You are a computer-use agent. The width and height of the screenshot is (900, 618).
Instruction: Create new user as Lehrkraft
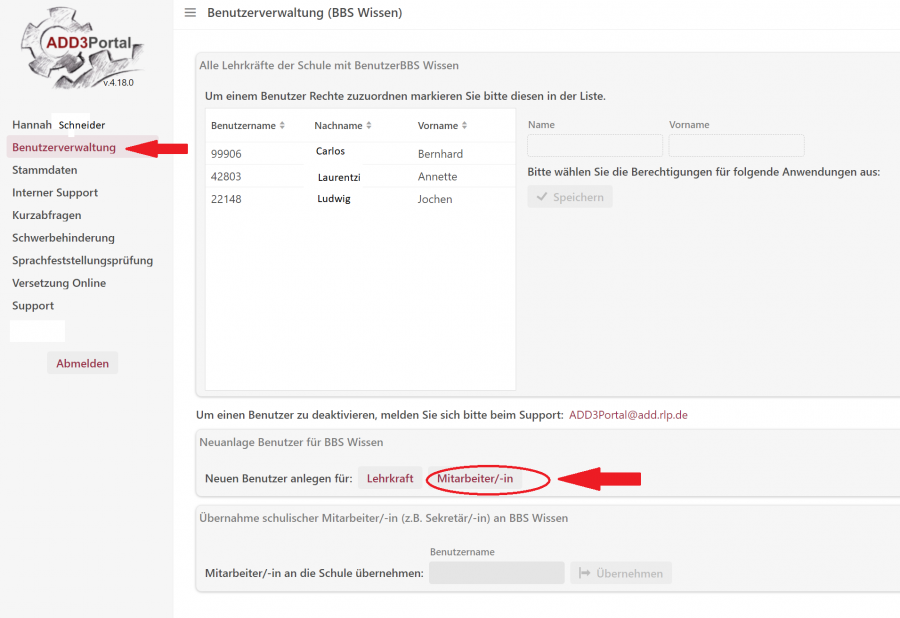coord(390,479)
